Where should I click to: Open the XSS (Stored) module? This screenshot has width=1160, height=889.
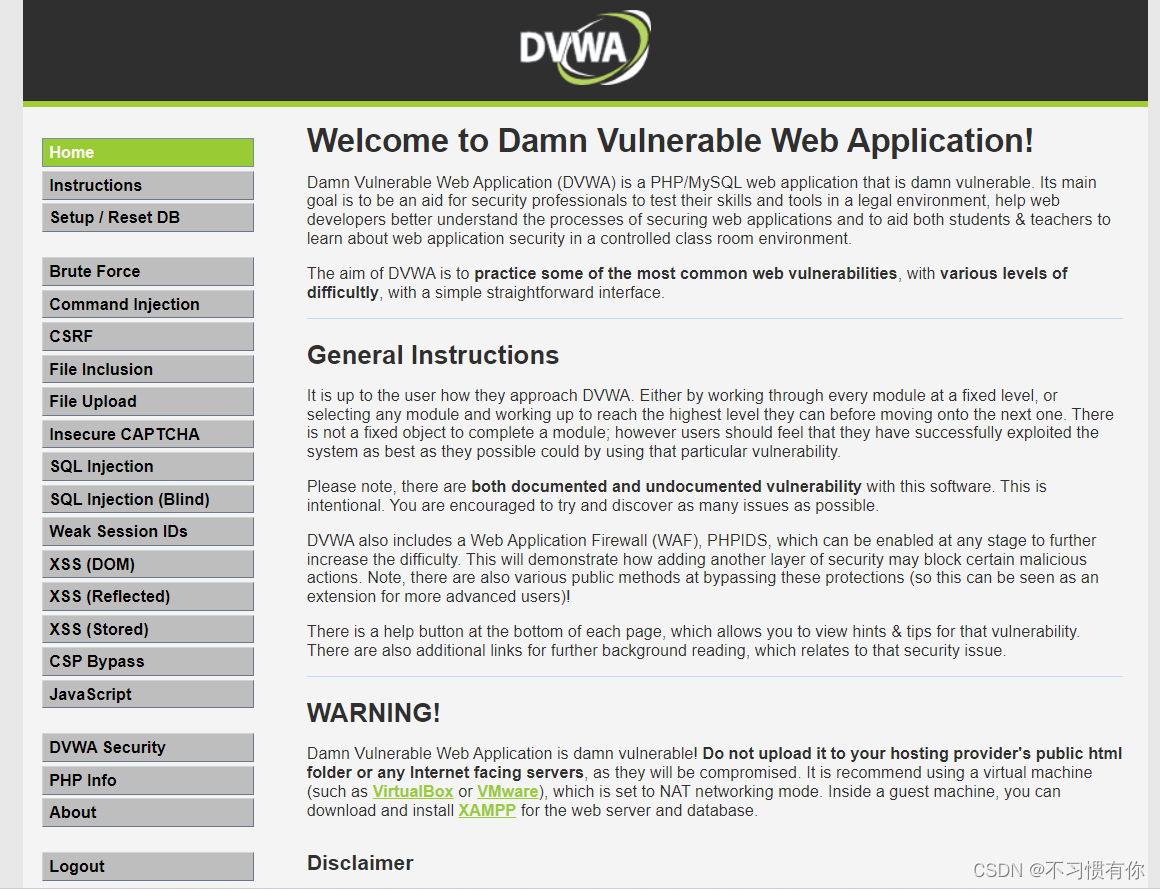148,629
